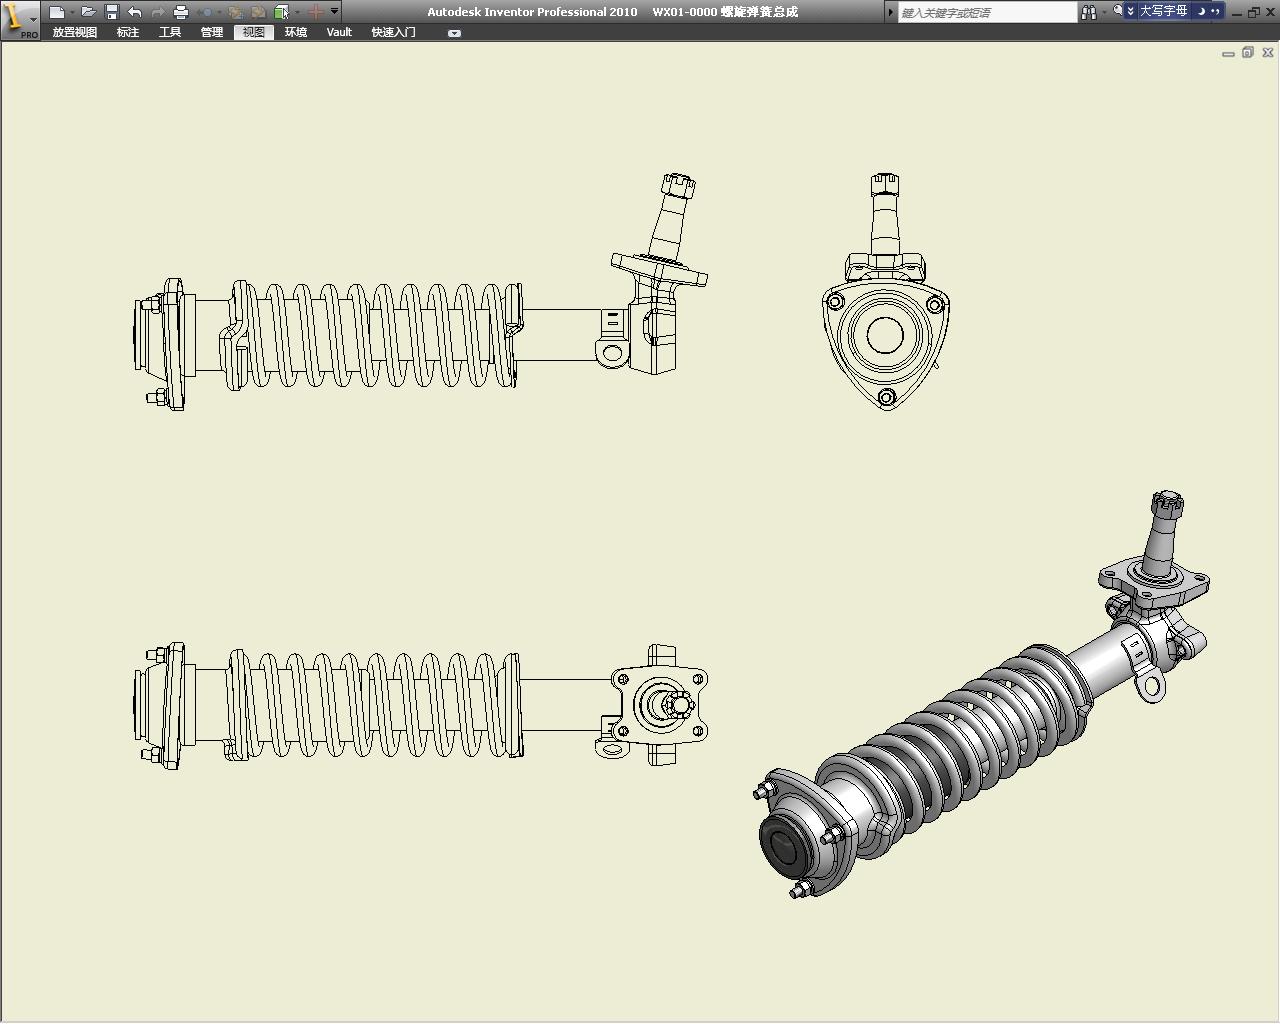1280x1024 pixels.
Task: Restore the drawing document window
Action: (1248, 53)
